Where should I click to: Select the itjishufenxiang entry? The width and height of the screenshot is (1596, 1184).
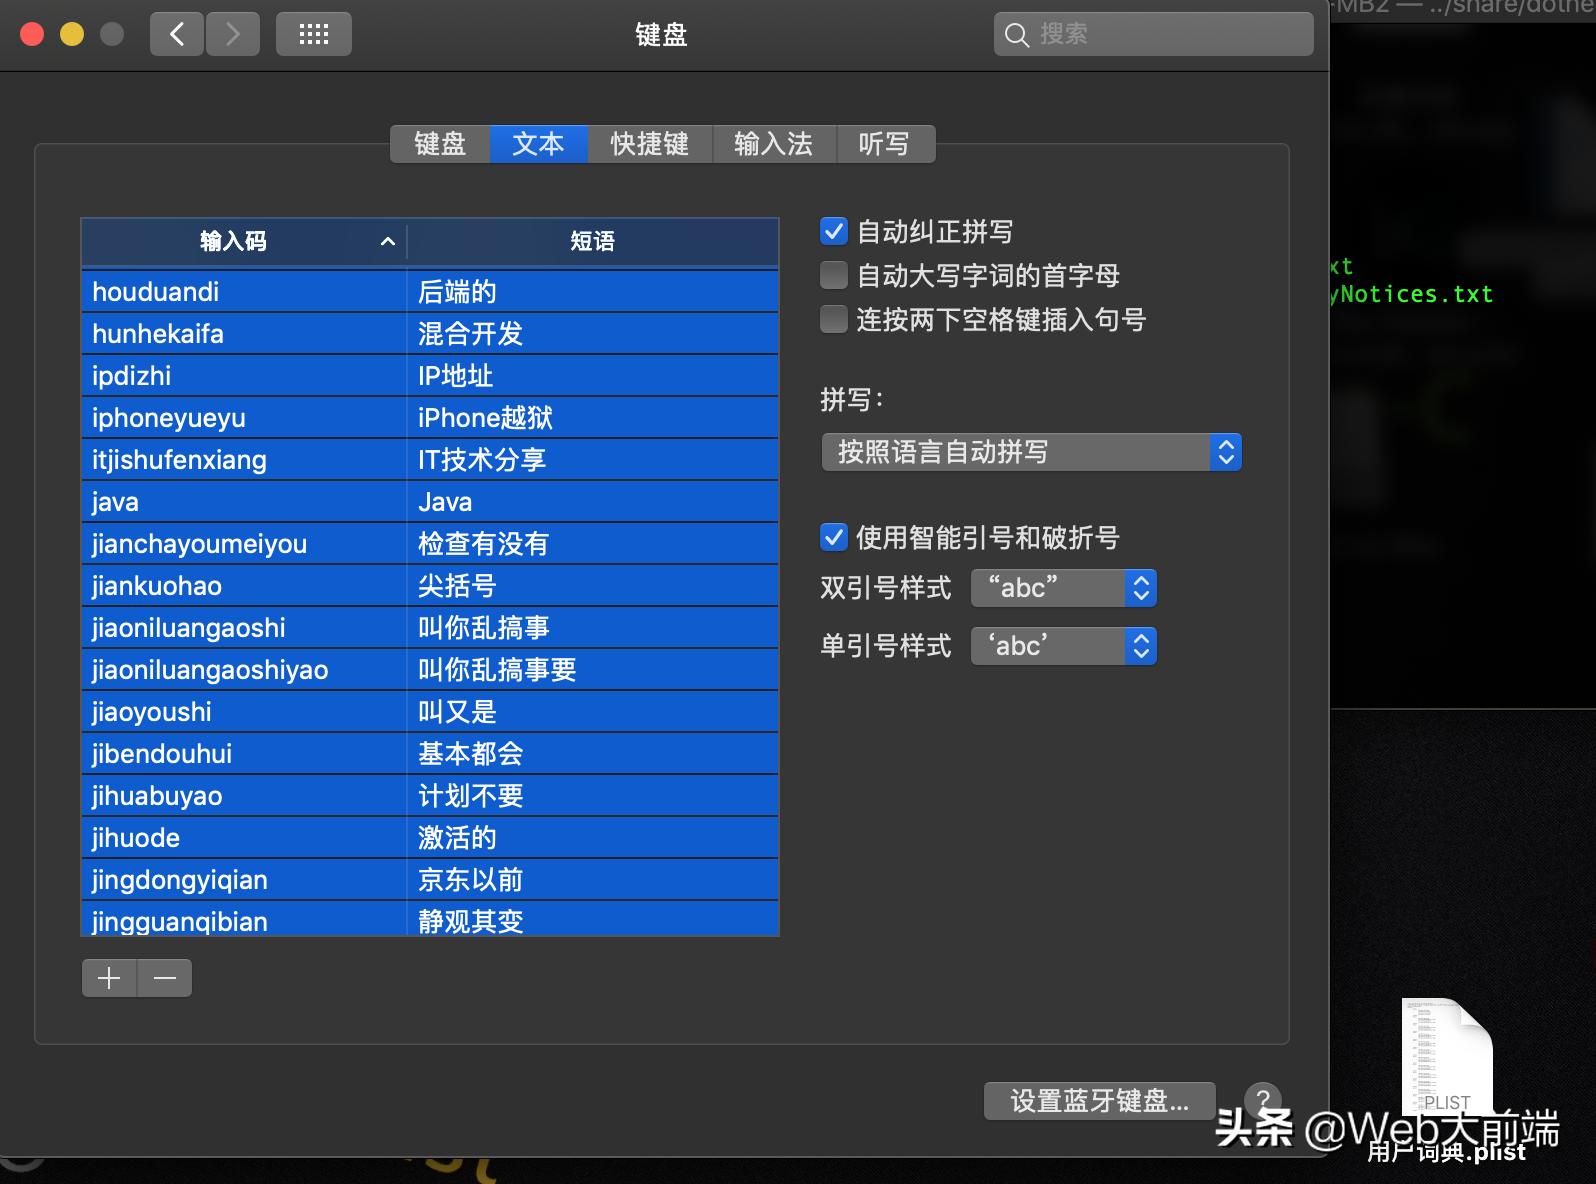[430, 460]
